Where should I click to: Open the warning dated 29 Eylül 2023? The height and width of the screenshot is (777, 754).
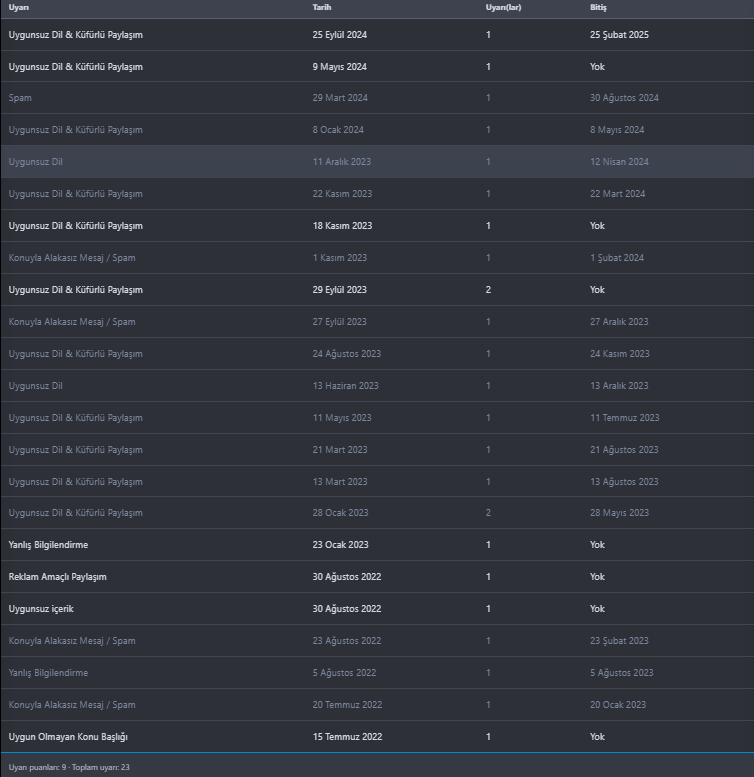click(x=76, y=290)
